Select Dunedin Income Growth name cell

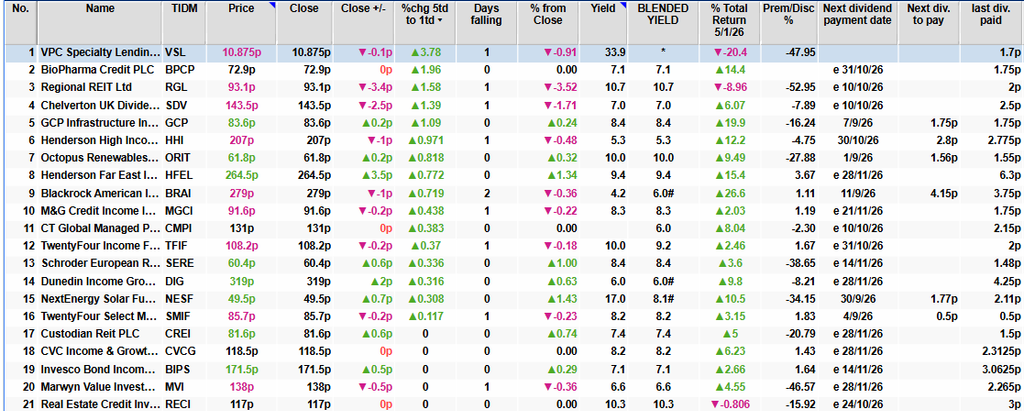point(100,281)
